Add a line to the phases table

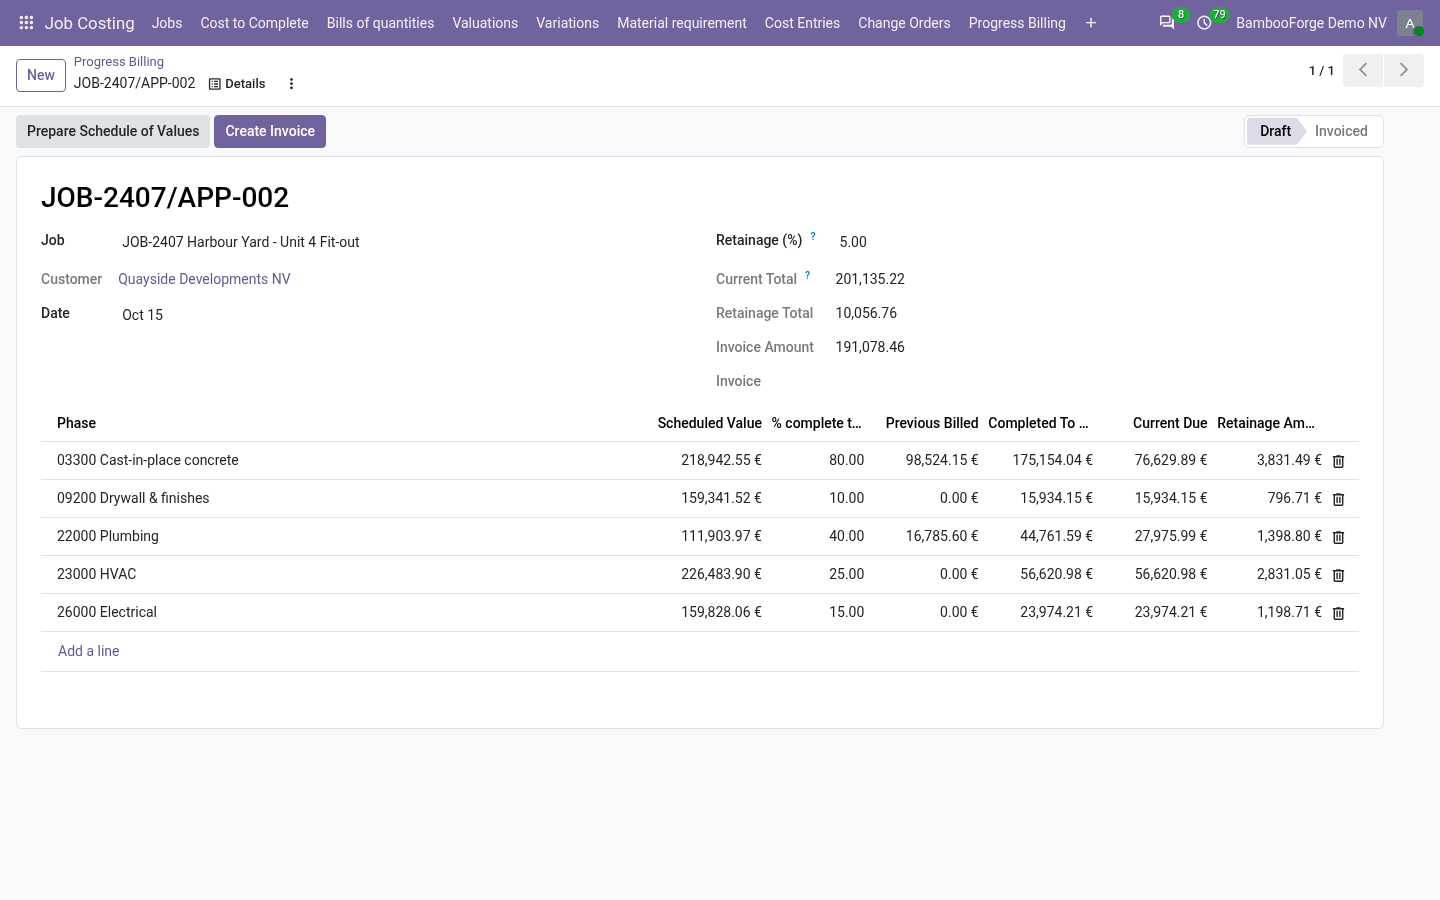pos(89,651)
